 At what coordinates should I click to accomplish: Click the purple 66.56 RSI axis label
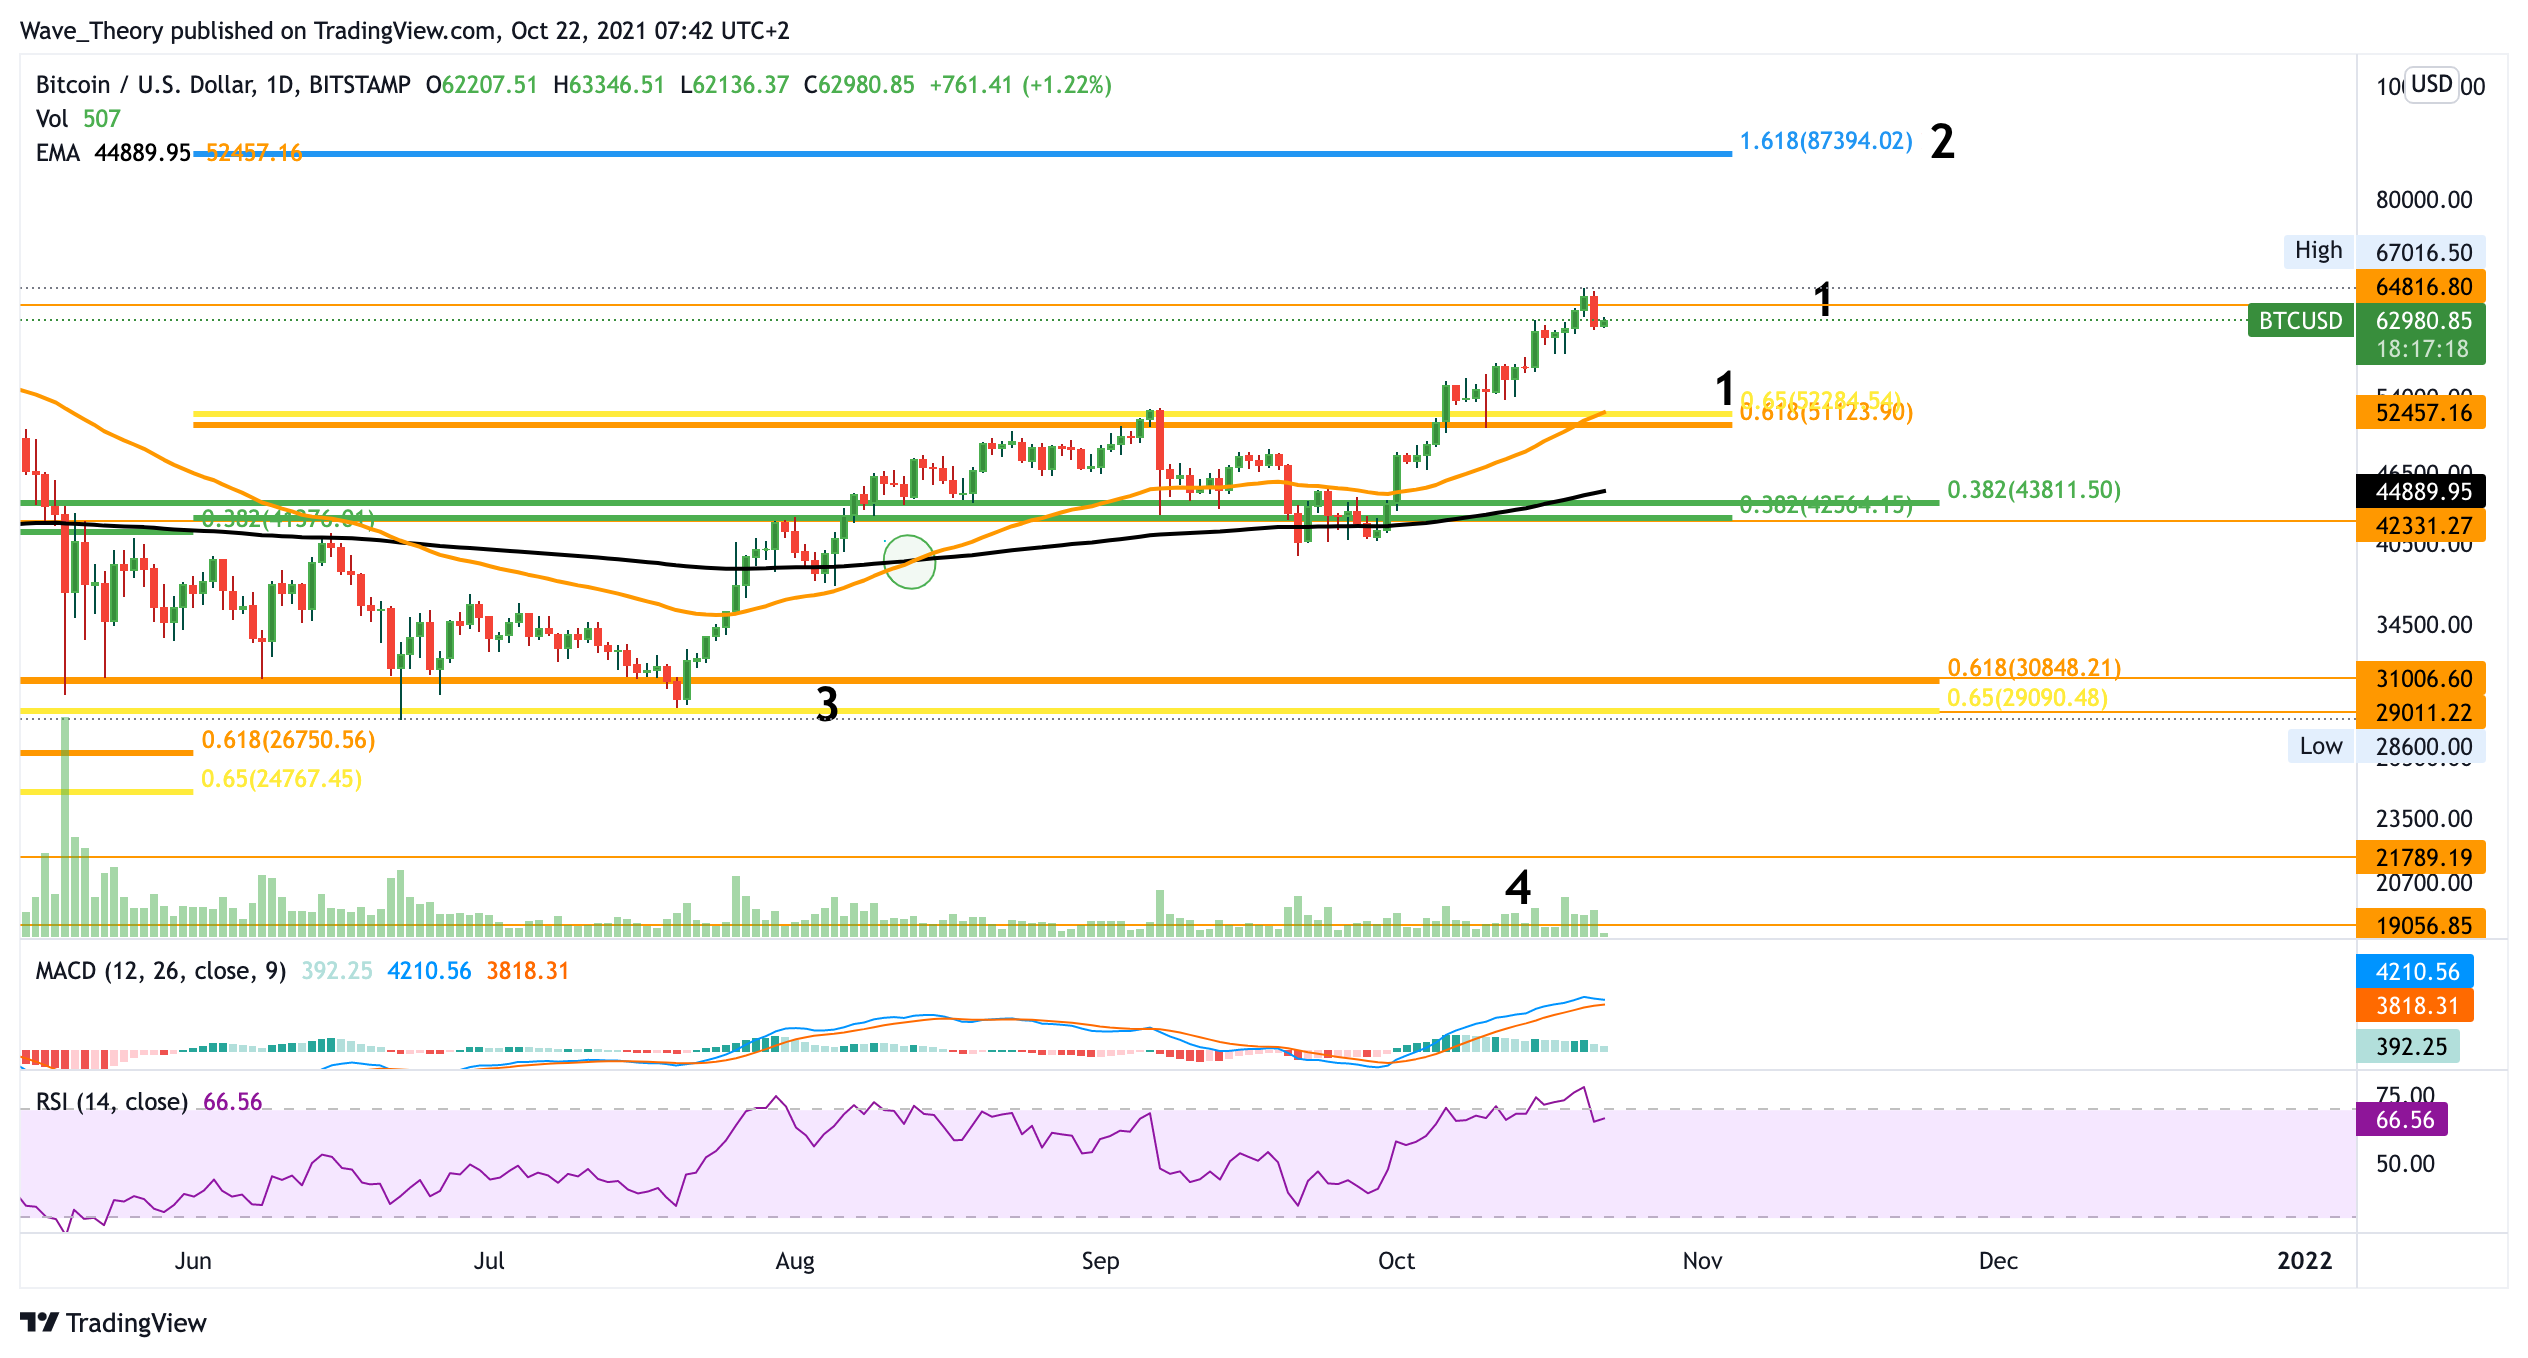point(2403,1119)
